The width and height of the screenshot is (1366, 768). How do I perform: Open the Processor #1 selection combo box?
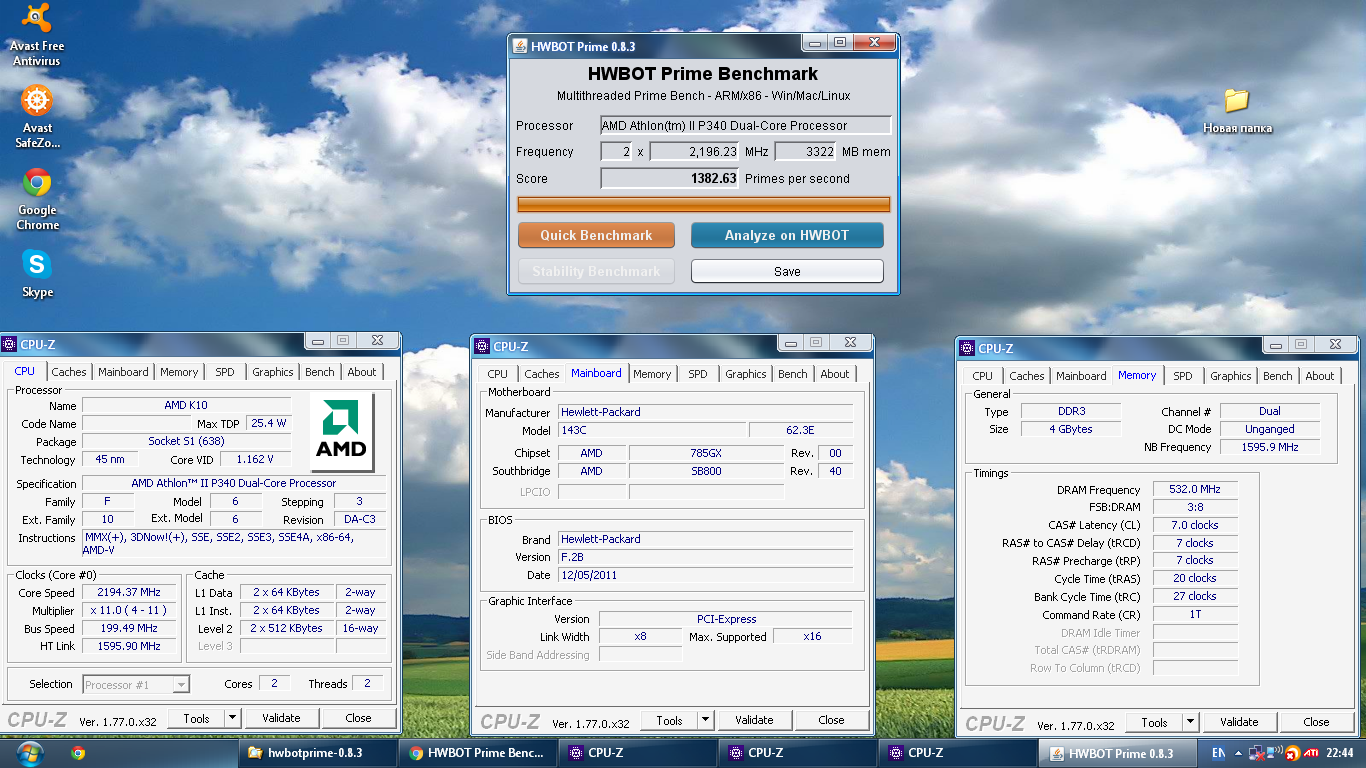pos(136,685)
